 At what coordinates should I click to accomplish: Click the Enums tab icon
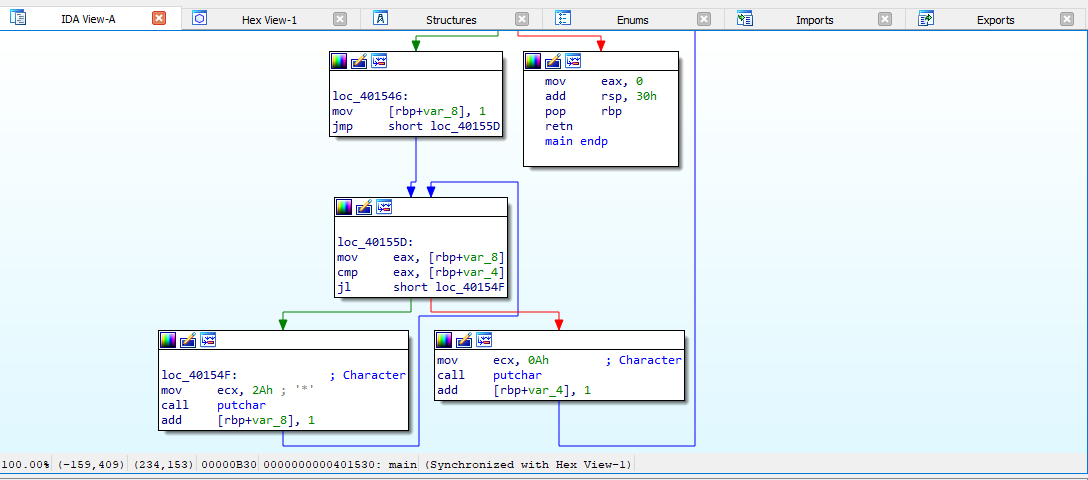[x=562, y=19]
